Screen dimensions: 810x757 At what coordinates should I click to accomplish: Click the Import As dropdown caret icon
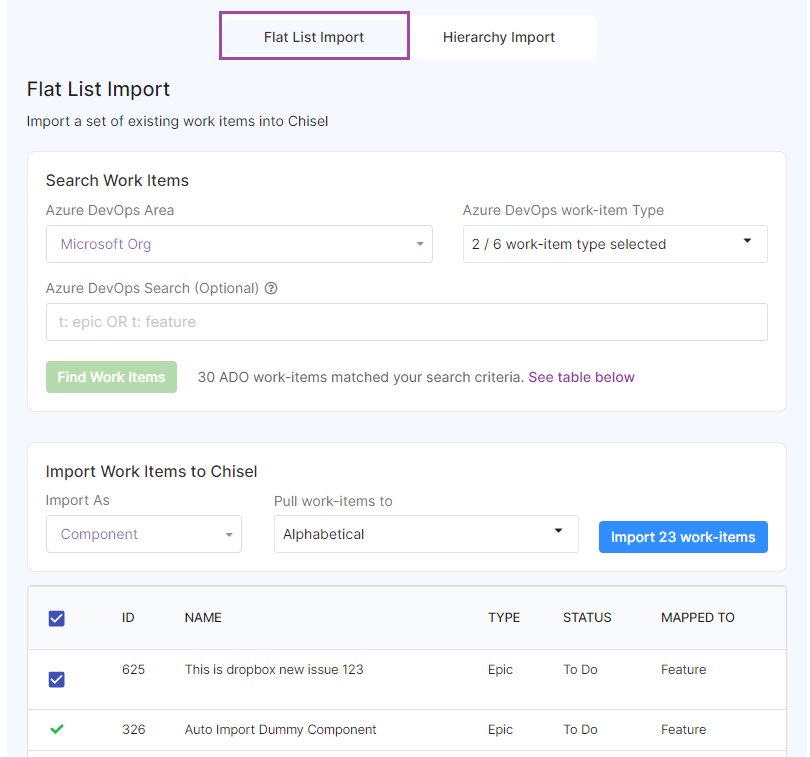click(229, 535)
